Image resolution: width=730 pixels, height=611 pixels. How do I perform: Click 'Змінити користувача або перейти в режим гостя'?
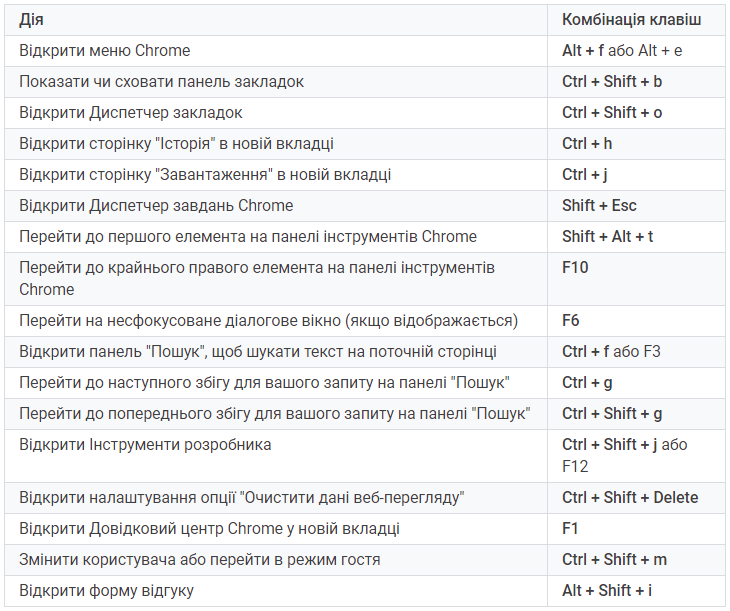coord(200,560)
